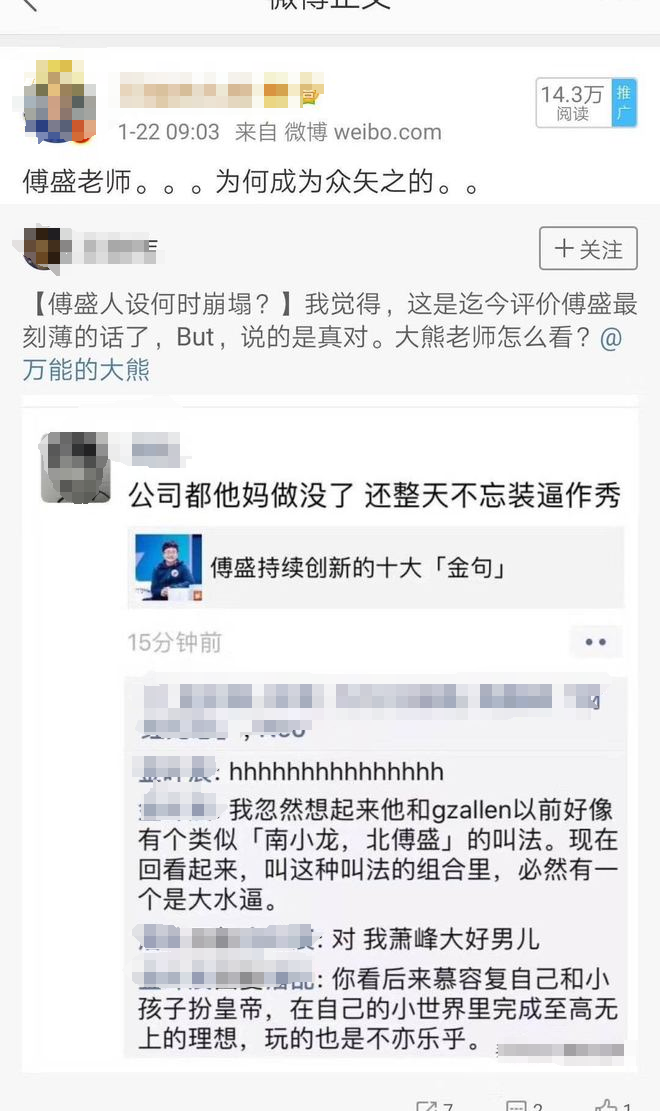
Task: View the 14.3万 阅读 read count
Action: 574,103
